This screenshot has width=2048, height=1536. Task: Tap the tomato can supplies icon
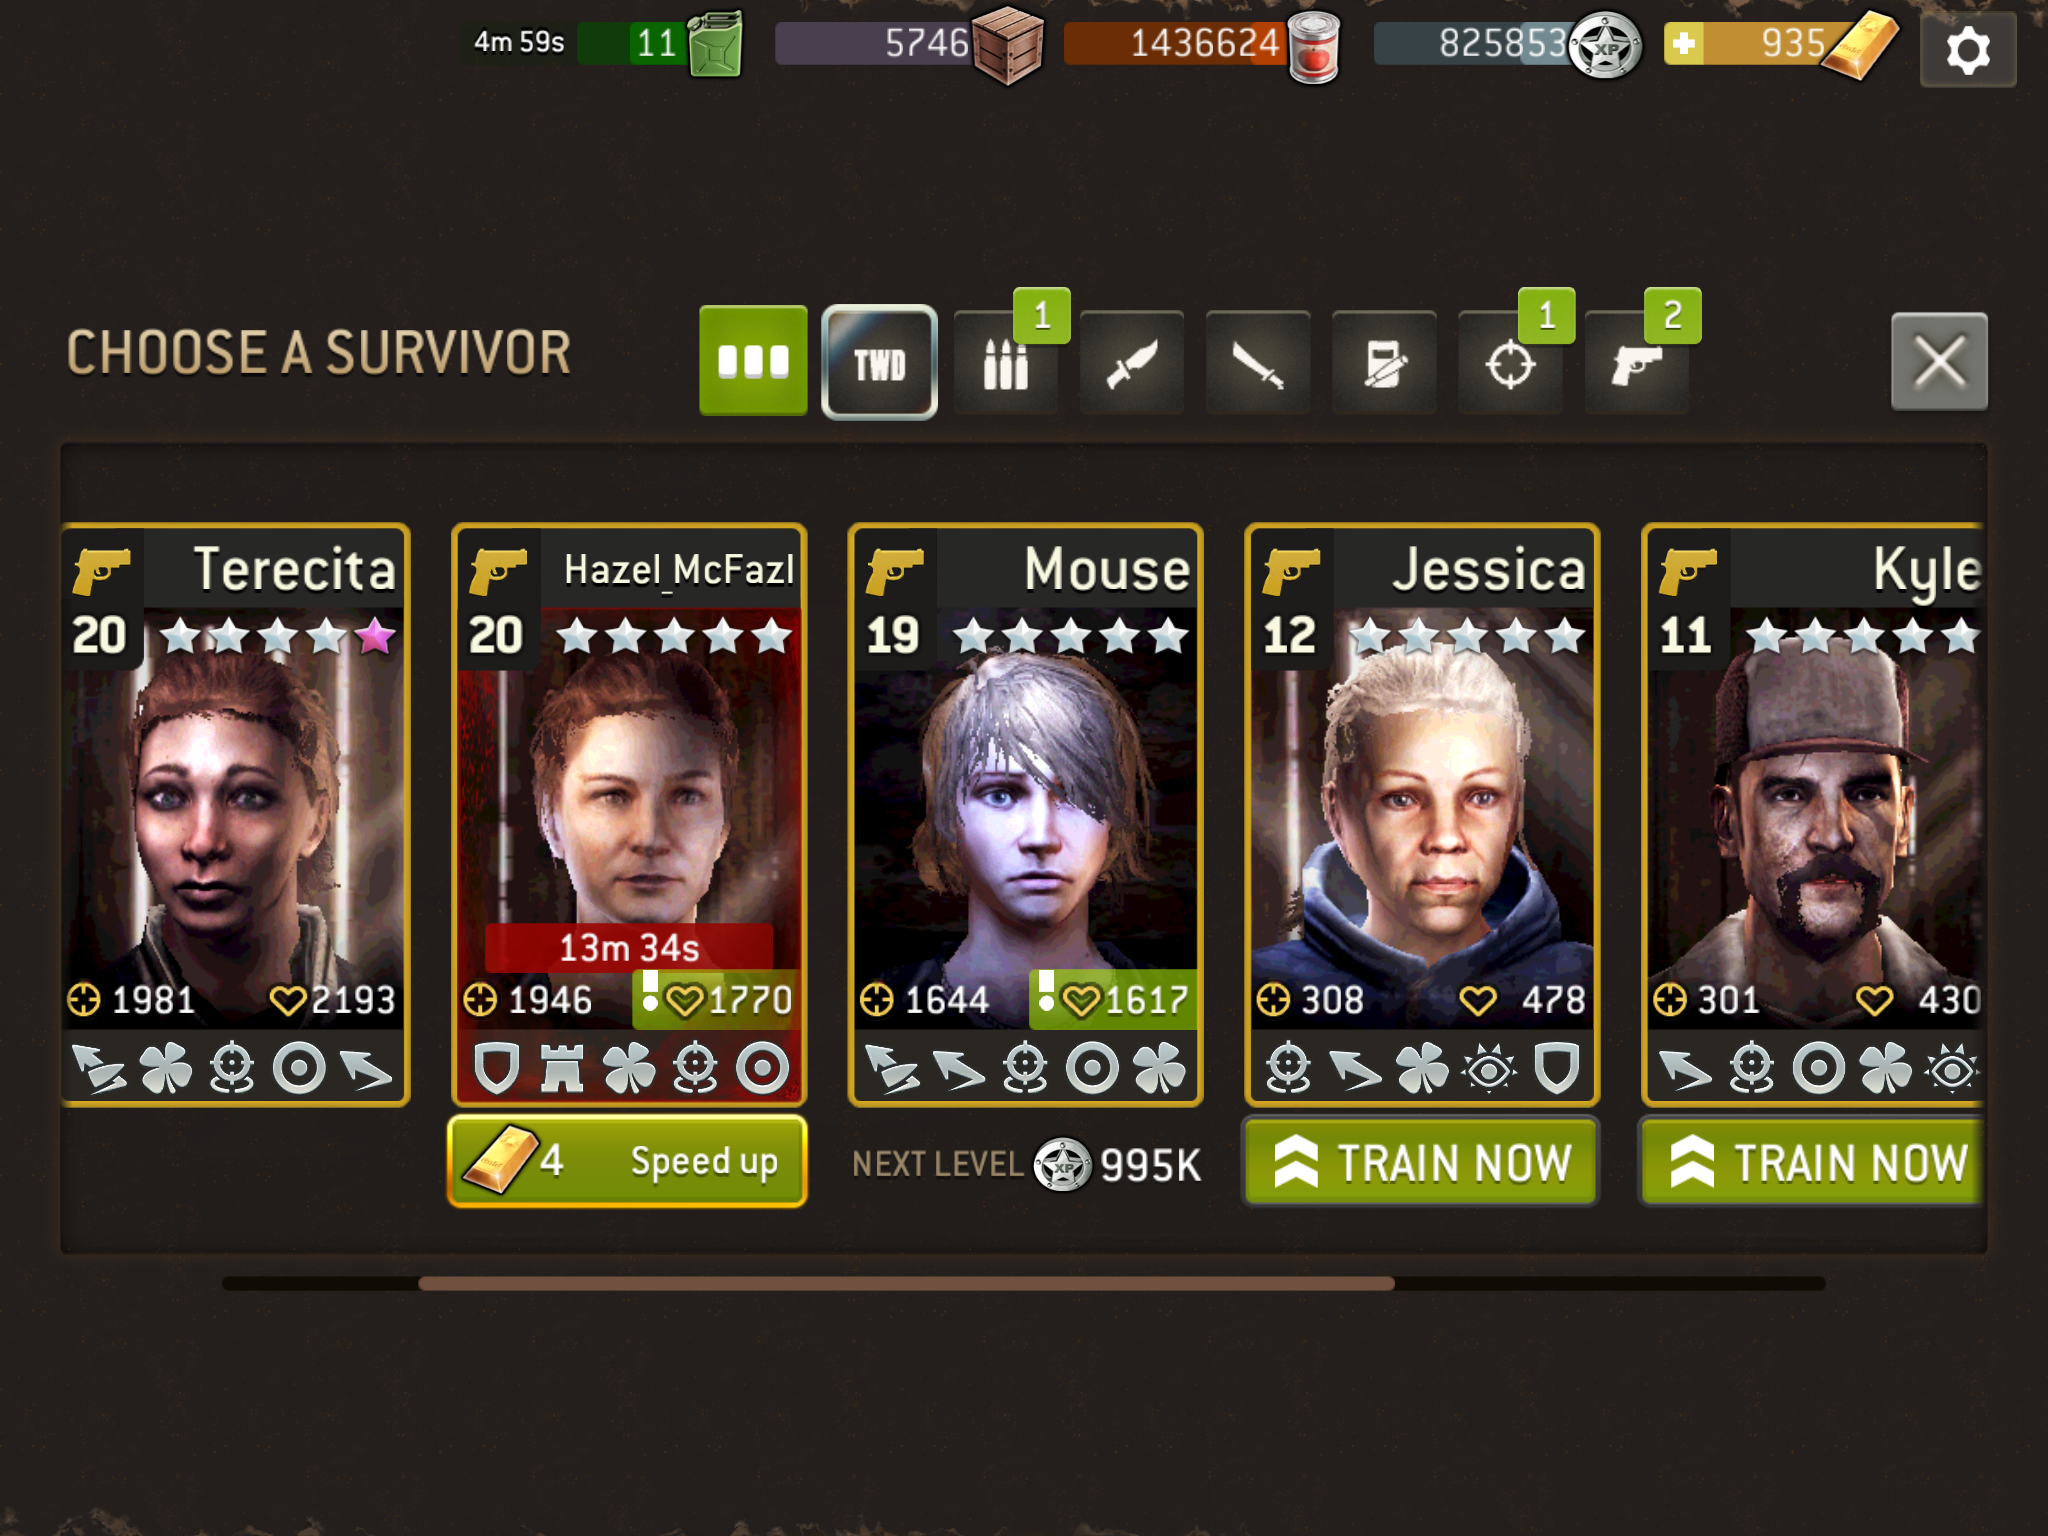point(1314,48)
